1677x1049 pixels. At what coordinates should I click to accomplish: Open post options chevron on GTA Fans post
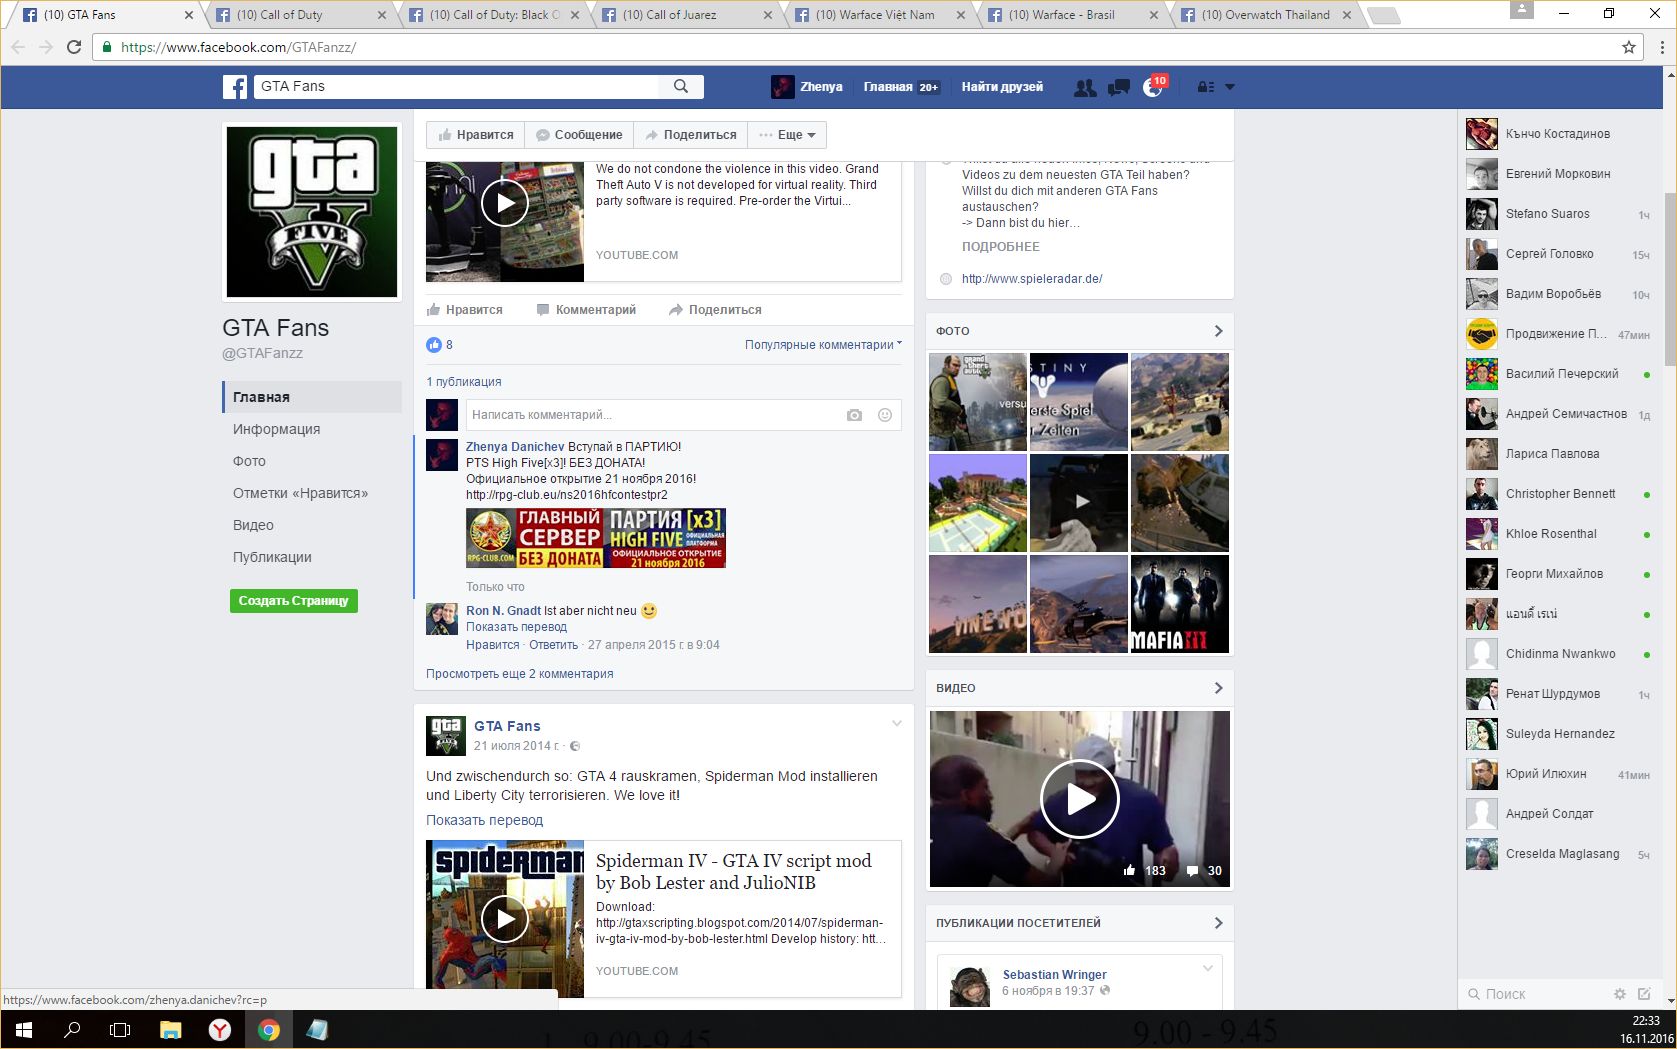(897, 724)
